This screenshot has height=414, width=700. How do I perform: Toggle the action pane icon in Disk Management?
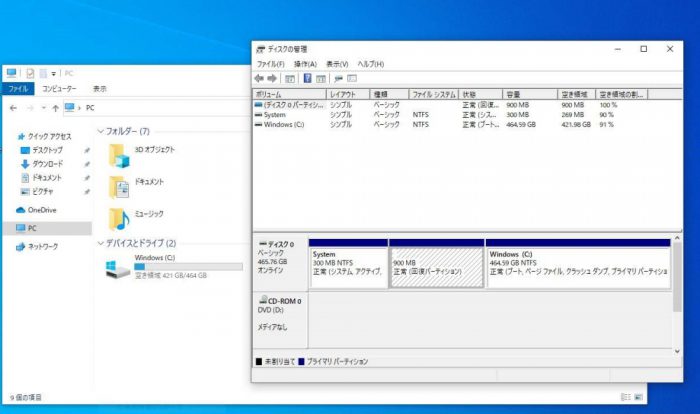tap(321, 79)
